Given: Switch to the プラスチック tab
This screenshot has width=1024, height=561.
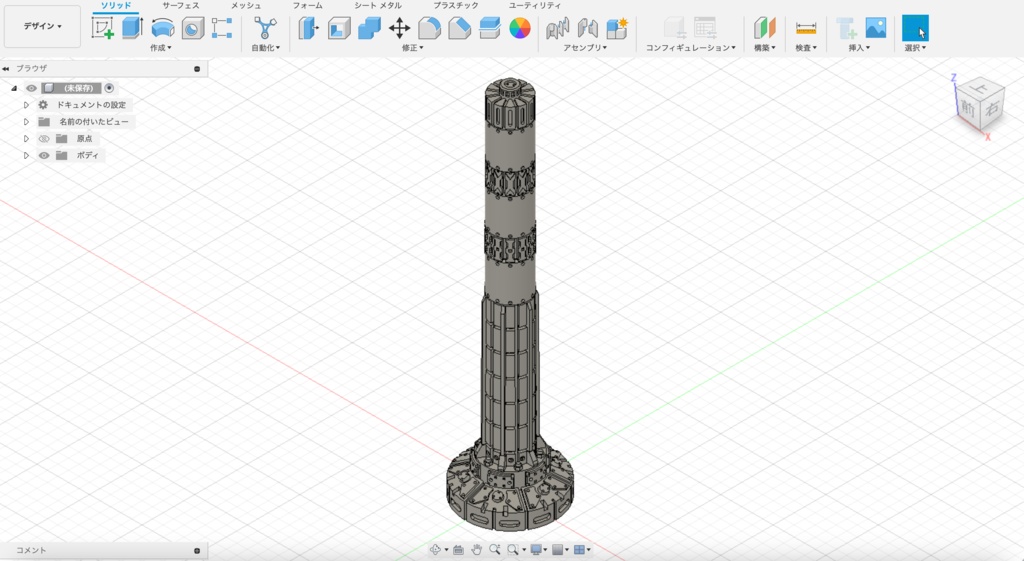Looking at the screenshot, I should 456,5.
